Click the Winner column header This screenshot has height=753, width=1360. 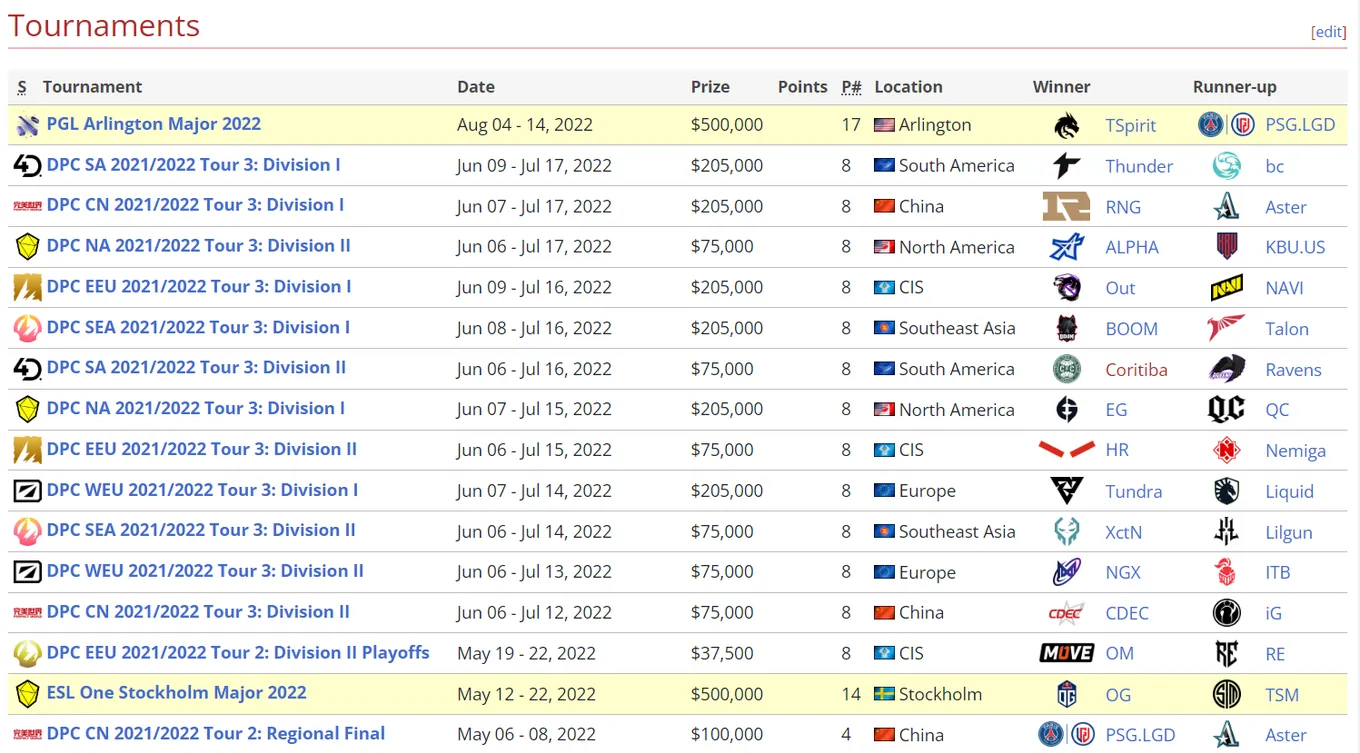[1062, 87]
